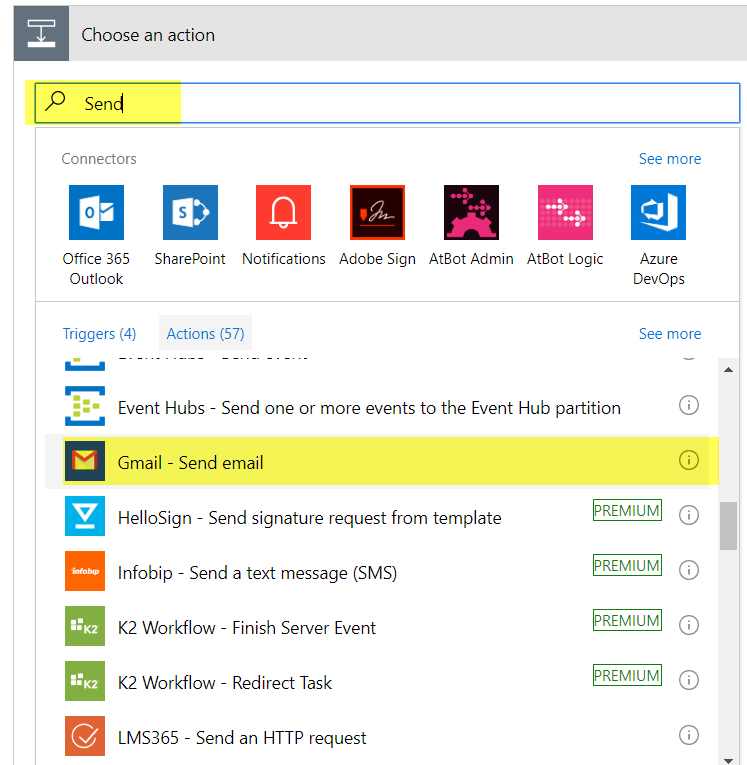Click the Choose an action header icon
The width and height of the screenshot is (747, 765).
tap(41, 34)
